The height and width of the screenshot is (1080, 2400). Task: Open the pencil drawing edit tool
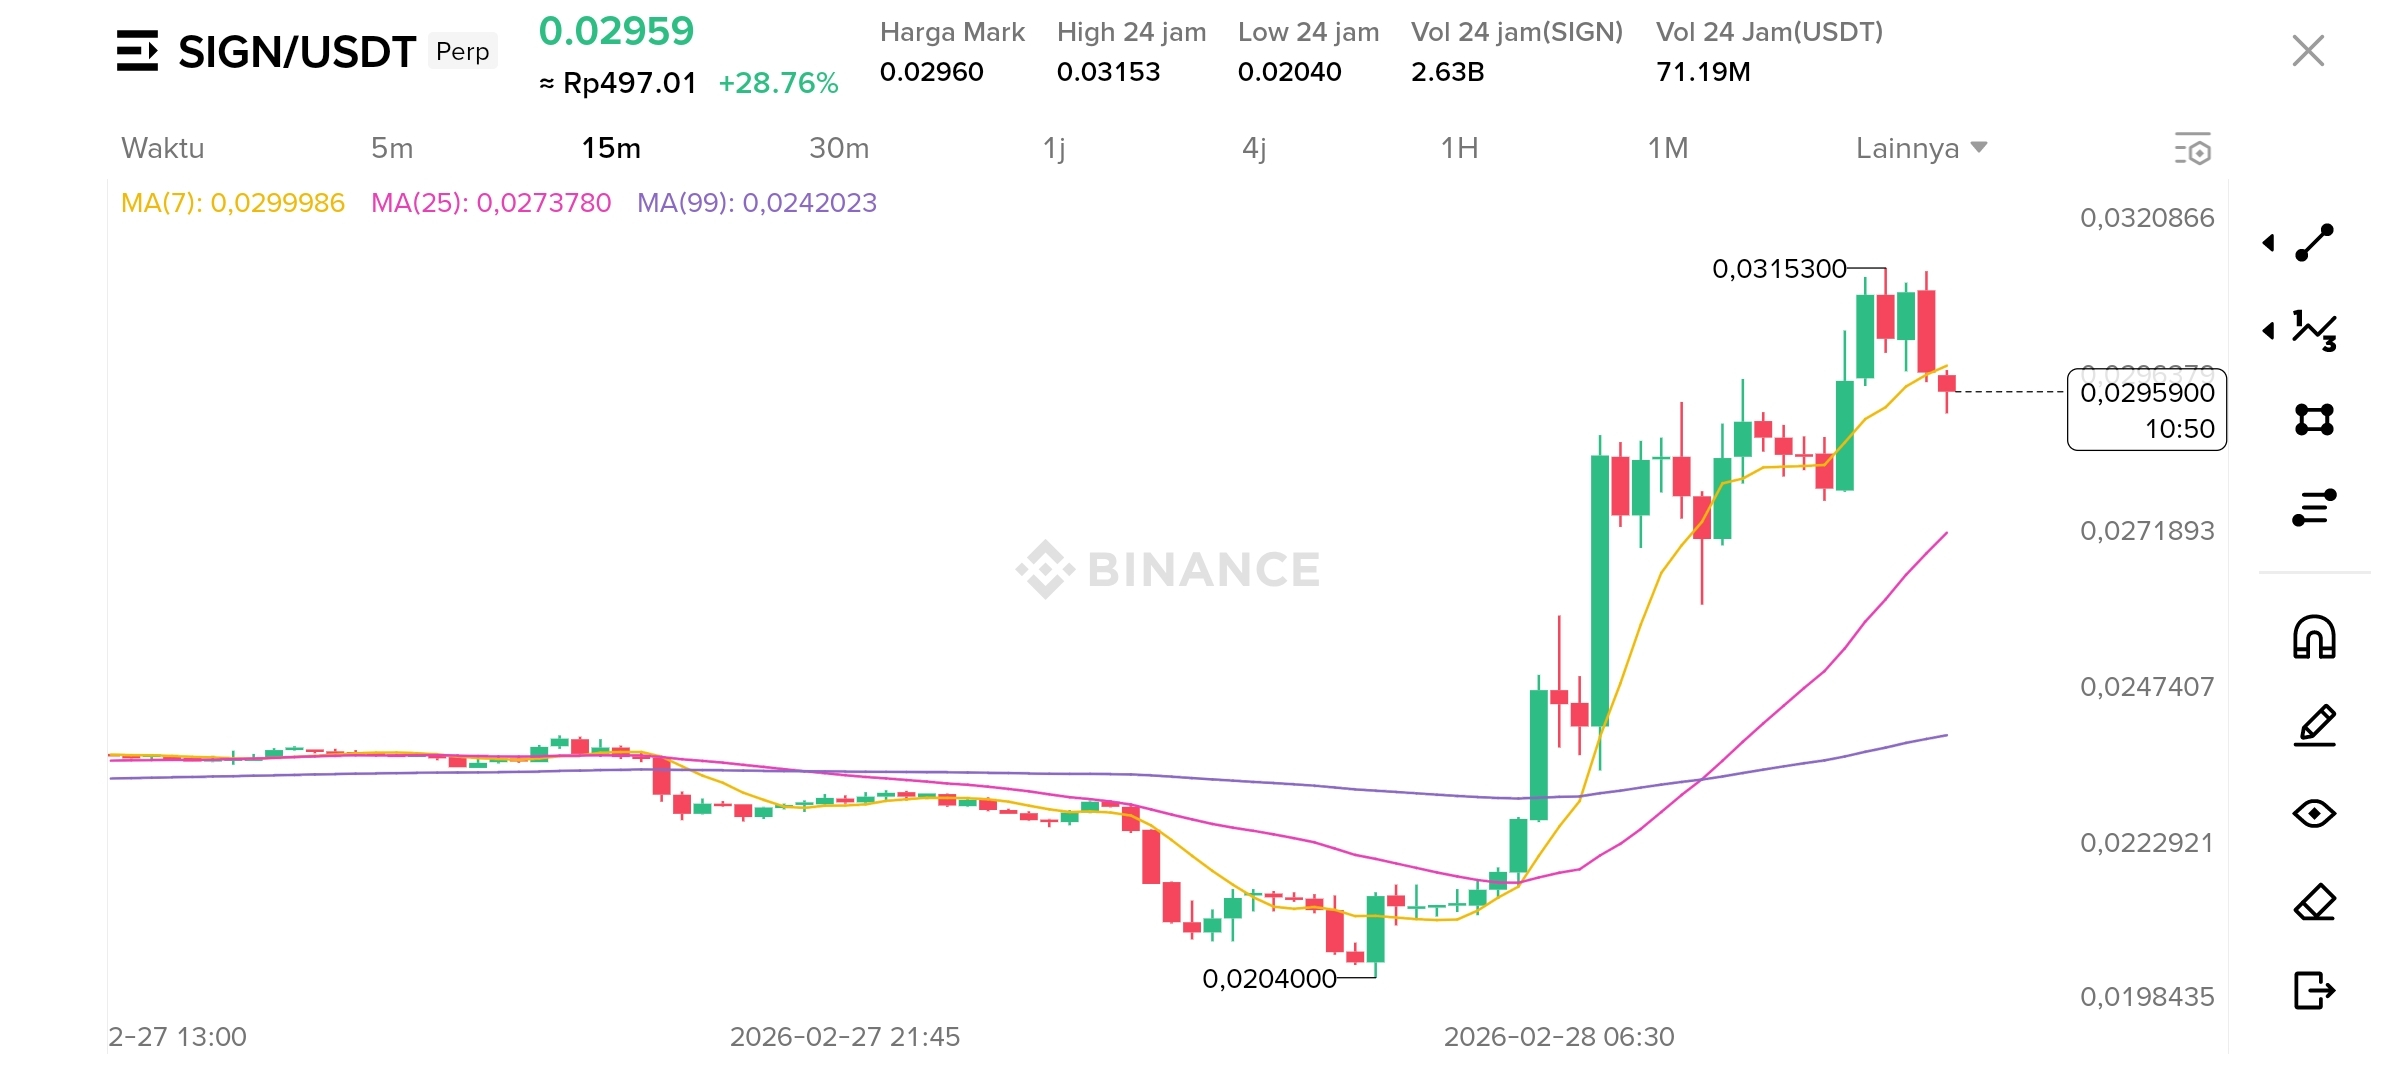click(2314, 725)
